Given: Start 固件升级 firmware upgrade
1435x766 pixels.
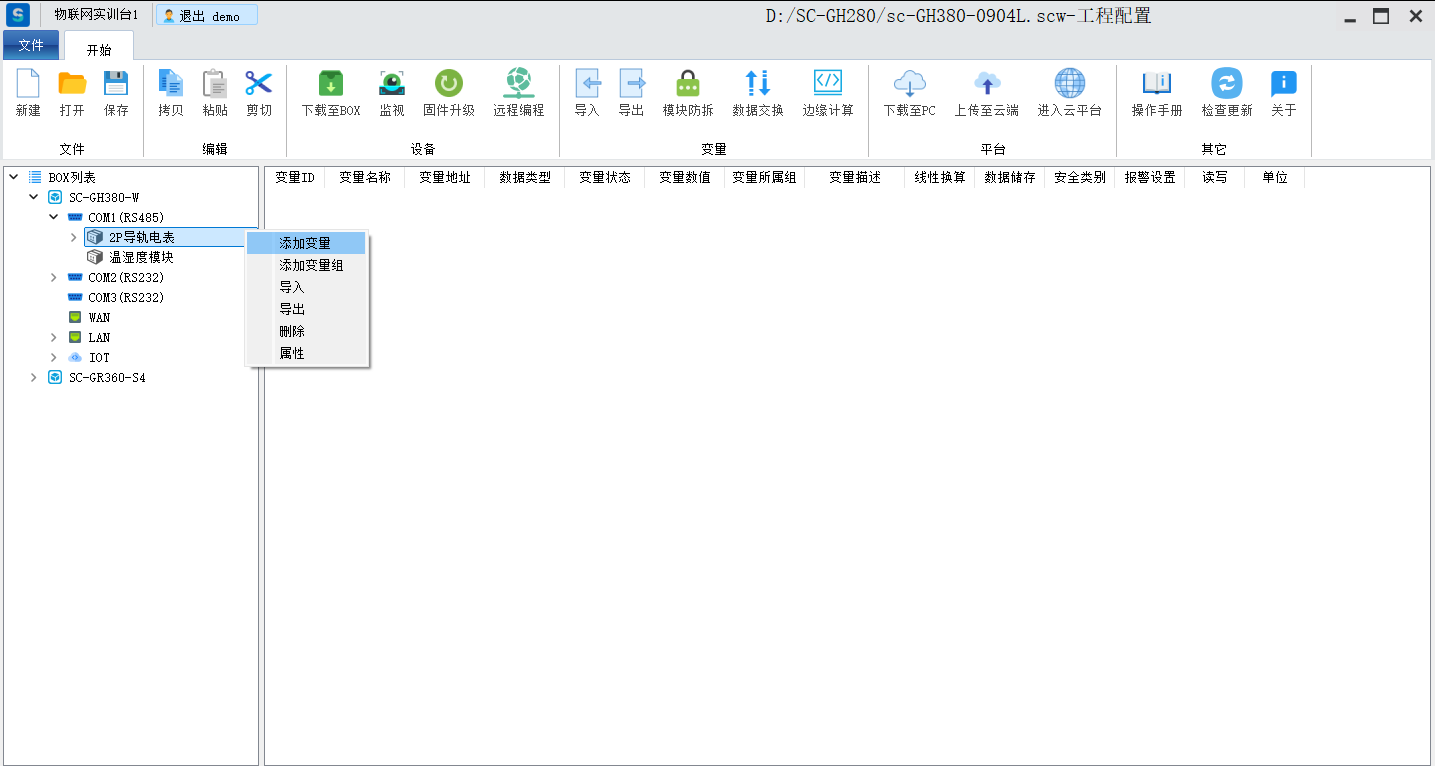Looking at the screenshot, I should coord(448,84).
